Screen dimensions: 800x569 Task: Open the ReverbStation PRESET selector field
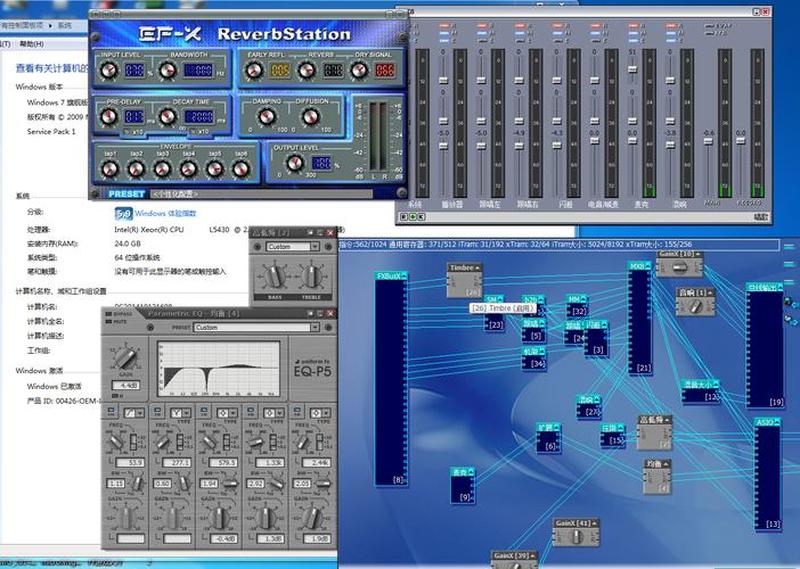[x=261, y=194]
